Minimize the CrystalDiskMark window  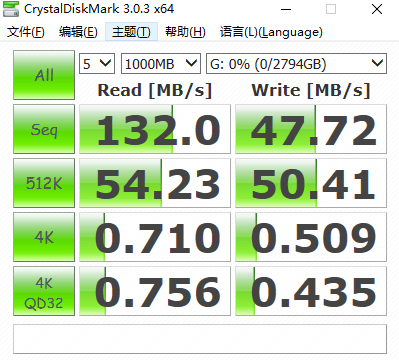286,9
